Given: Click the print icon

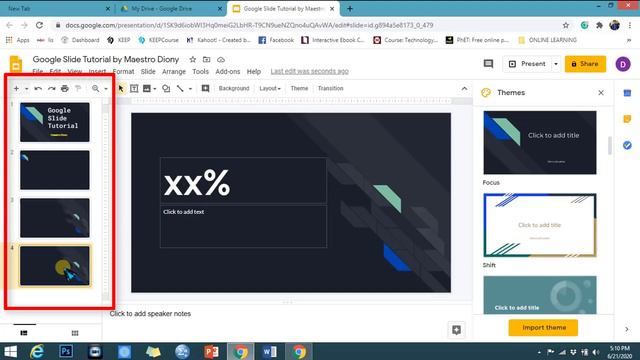Looking at the screenshot, I should point(64,89).
